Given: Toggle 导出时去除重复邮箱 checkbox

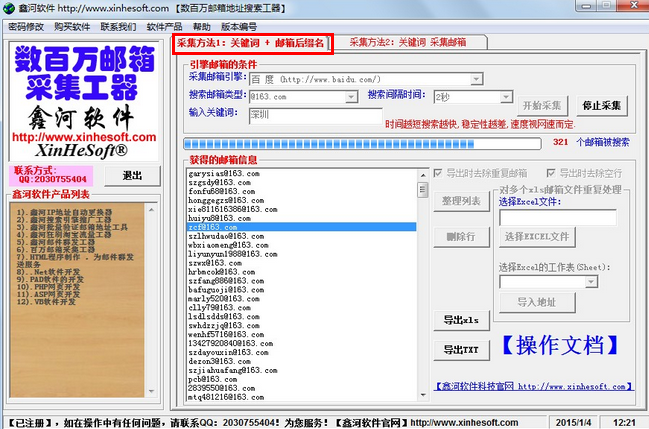Looking at the screenshot, I should coord(437,173).
